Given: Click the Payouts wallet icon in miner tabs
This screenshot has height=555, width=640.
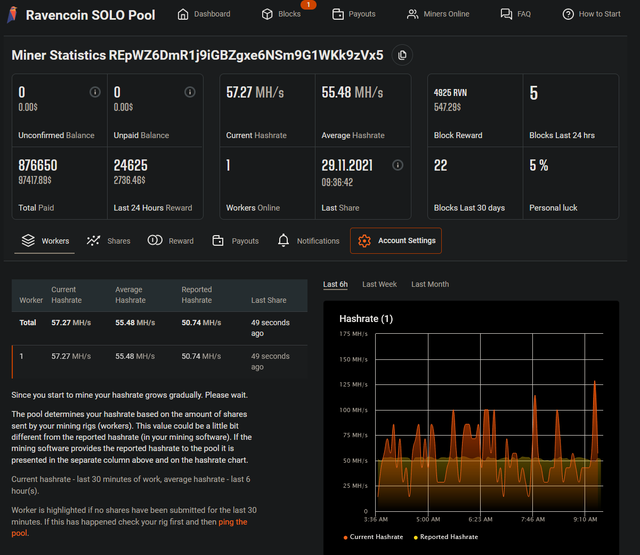Looking at the screenshot, I should tap(218, 240).
